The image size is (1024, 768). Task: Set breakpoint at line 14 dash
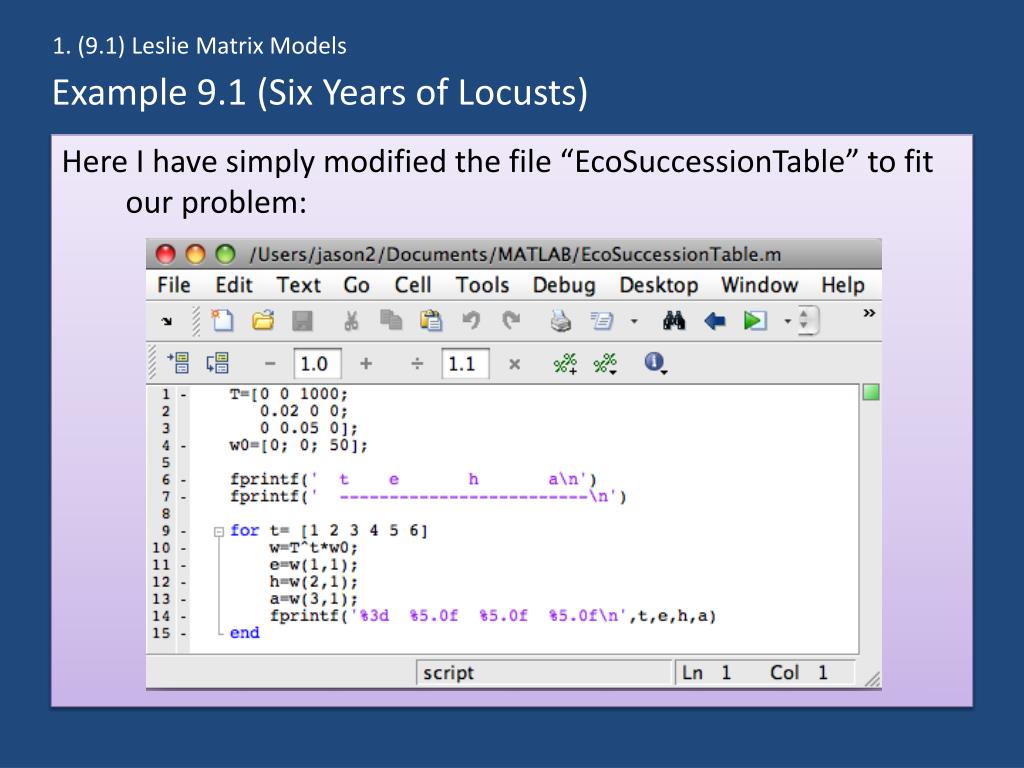pos(184,616)
